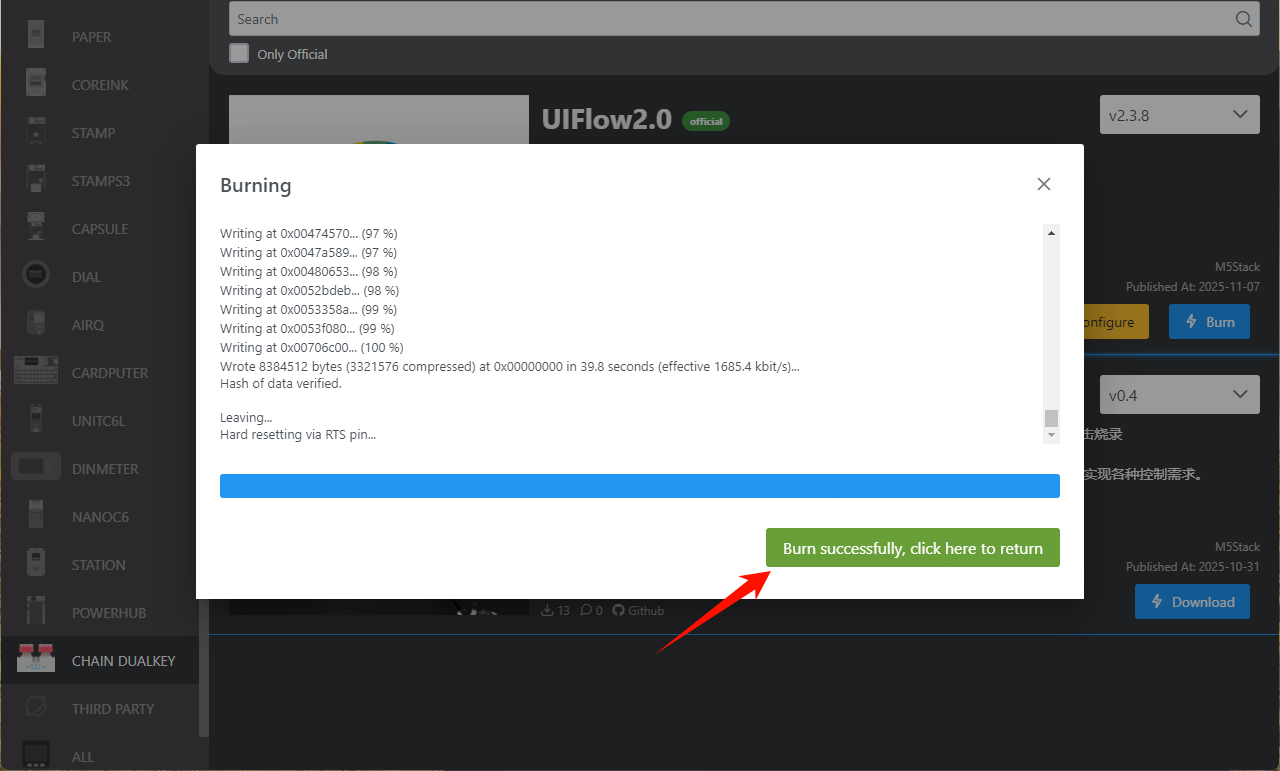Select ALL in the device list
Image resolution: width=1280 pixels, height=771 pixels.
click(x=83, y=757)
